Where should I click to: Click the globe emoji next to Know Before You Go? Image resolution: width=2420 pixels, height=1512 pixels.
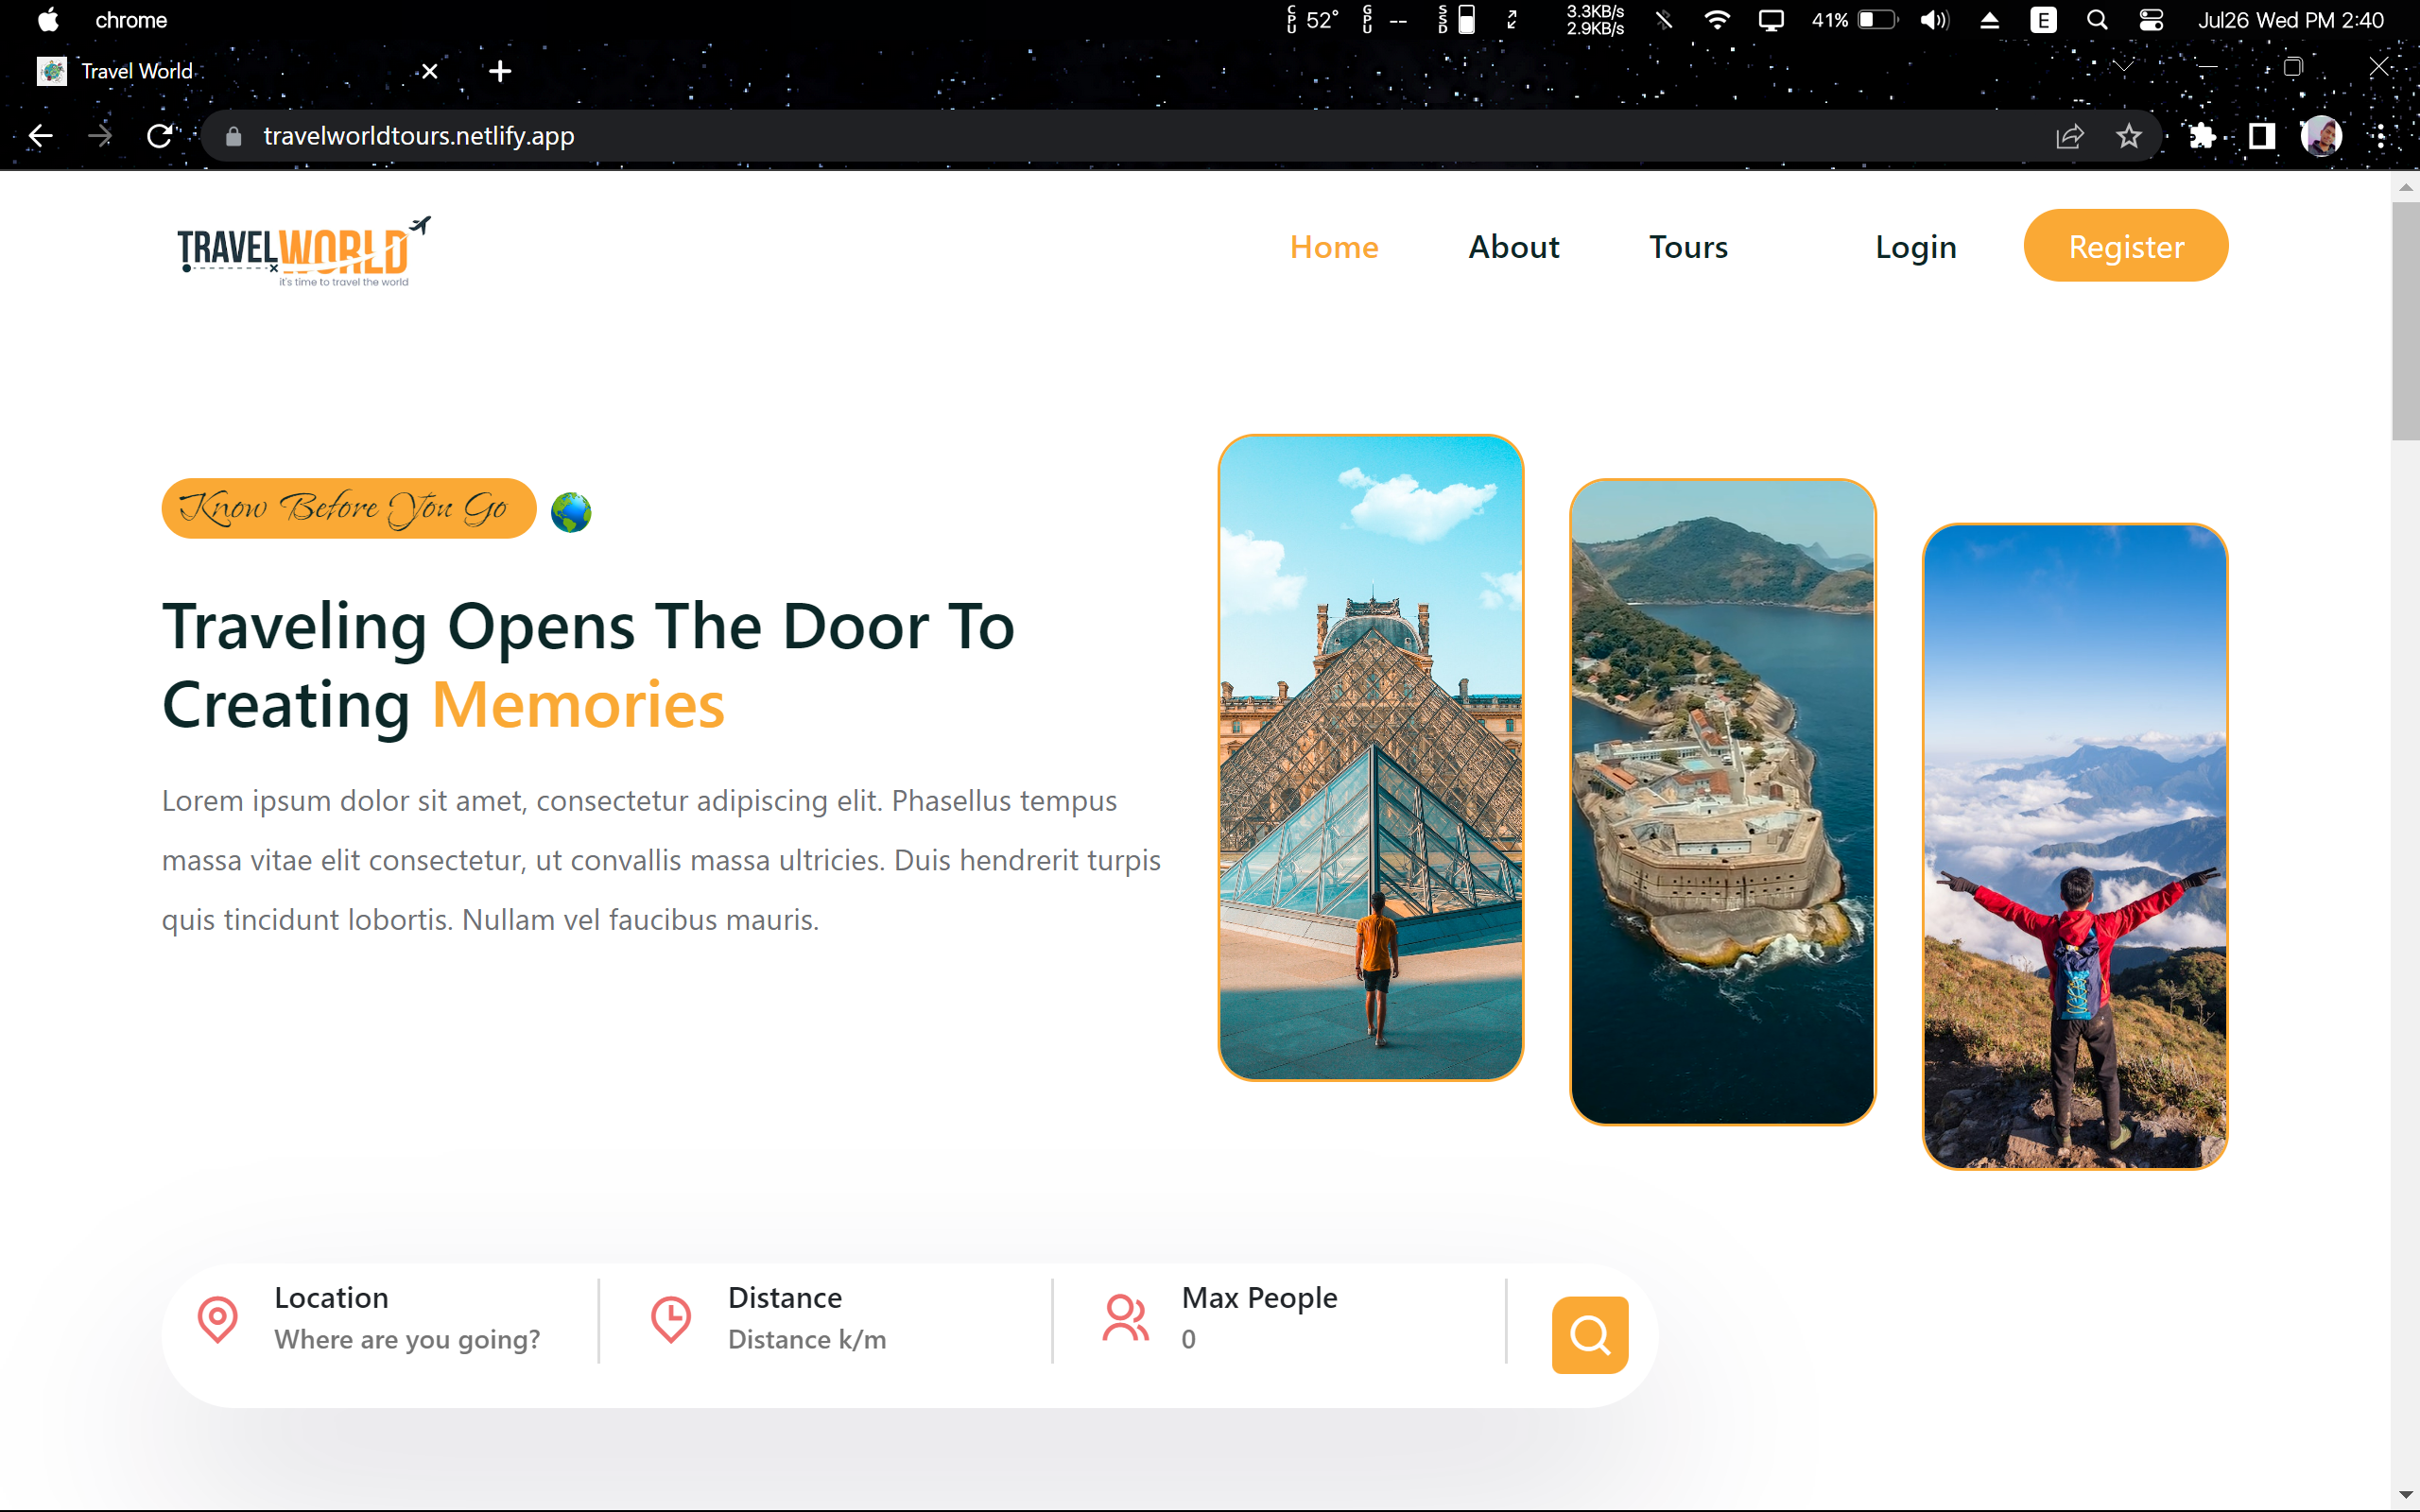(x=571, y=510)
